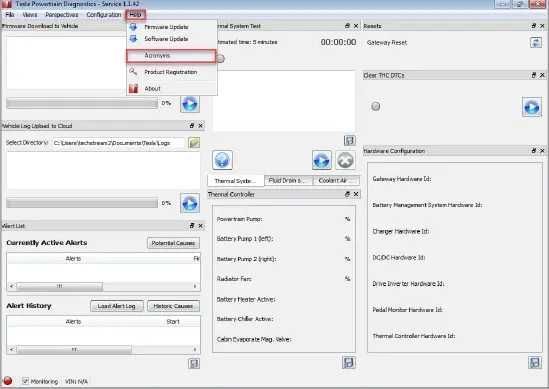The width and height of the screenshot is (549, 389).
Task: Click the firmware download progress bar
Action: tap(82, 104)
